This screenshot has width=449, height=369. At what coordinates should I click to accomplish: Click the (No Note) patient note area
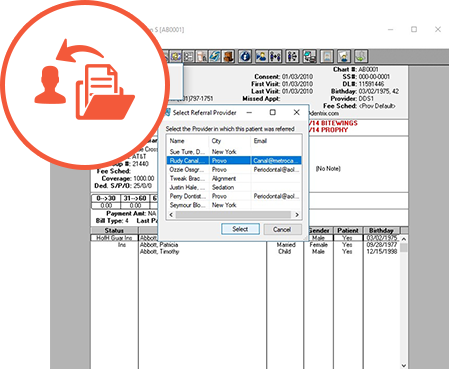click(328, 169)
